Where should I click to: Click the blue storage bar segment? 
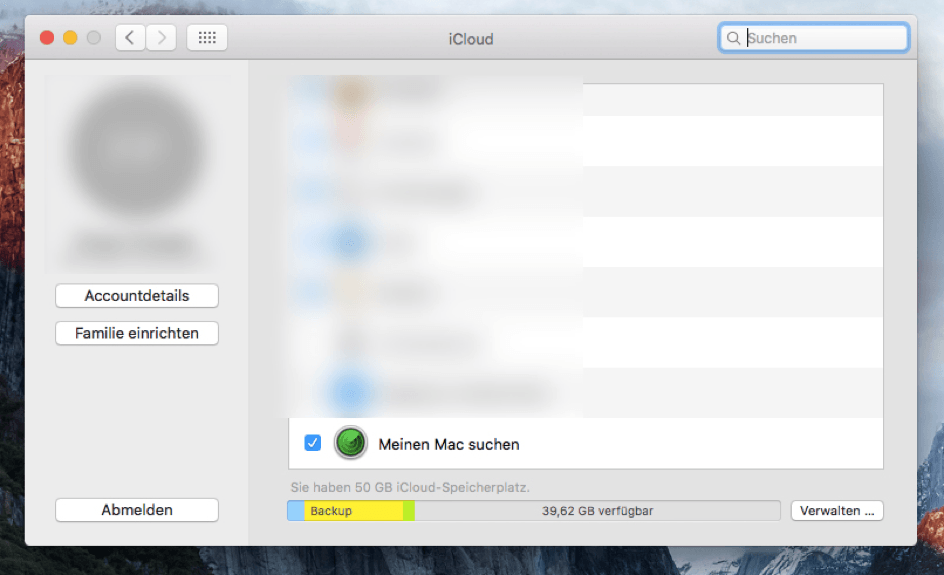coord(296,511)
